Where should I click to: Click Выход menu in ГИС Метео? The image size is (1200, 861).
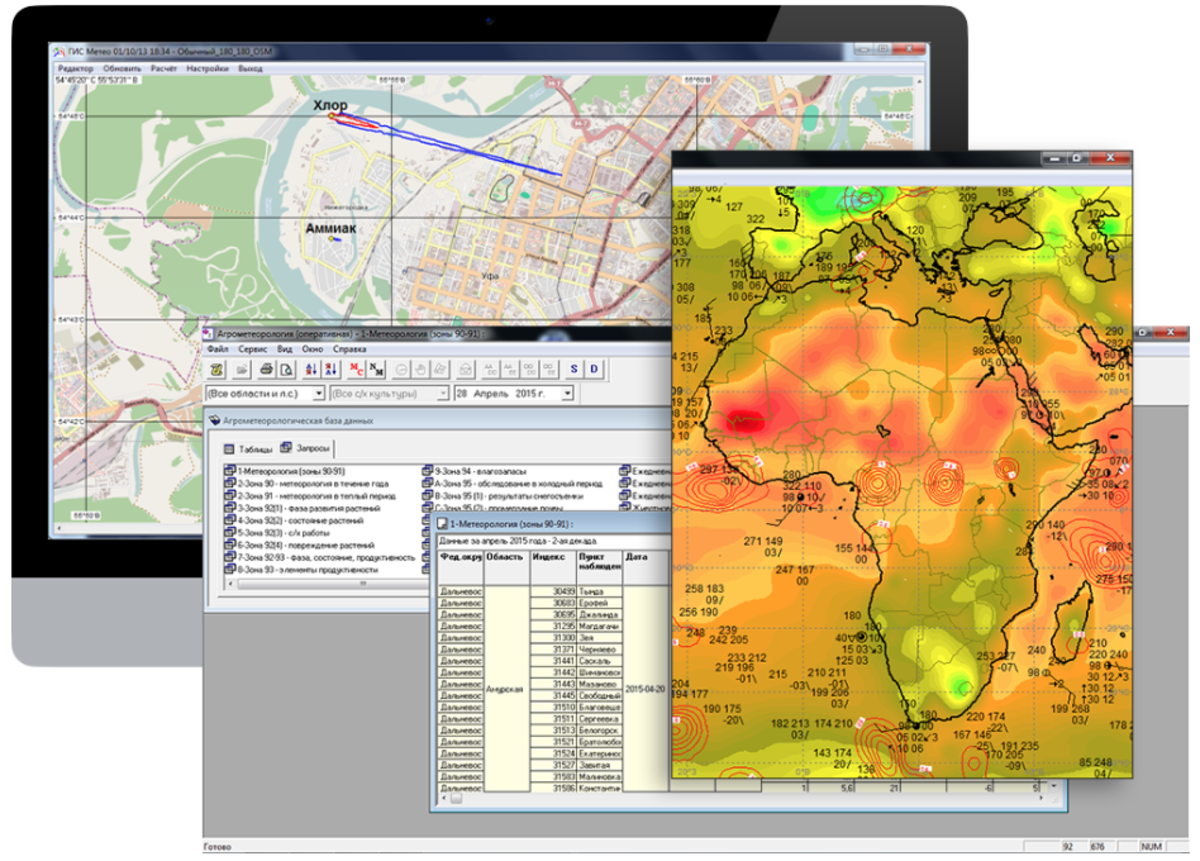[251, 69]
